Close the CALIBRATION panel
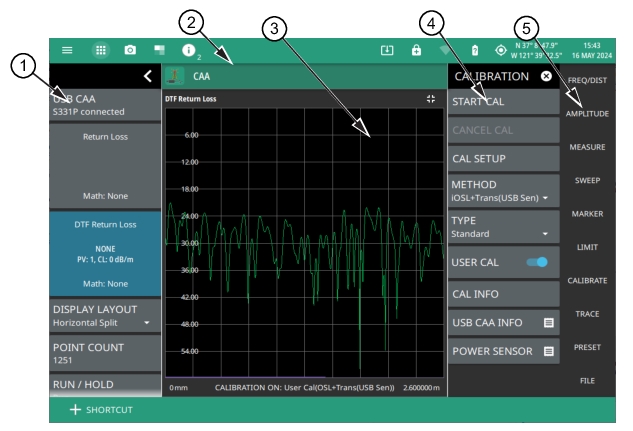 [546, 76]
